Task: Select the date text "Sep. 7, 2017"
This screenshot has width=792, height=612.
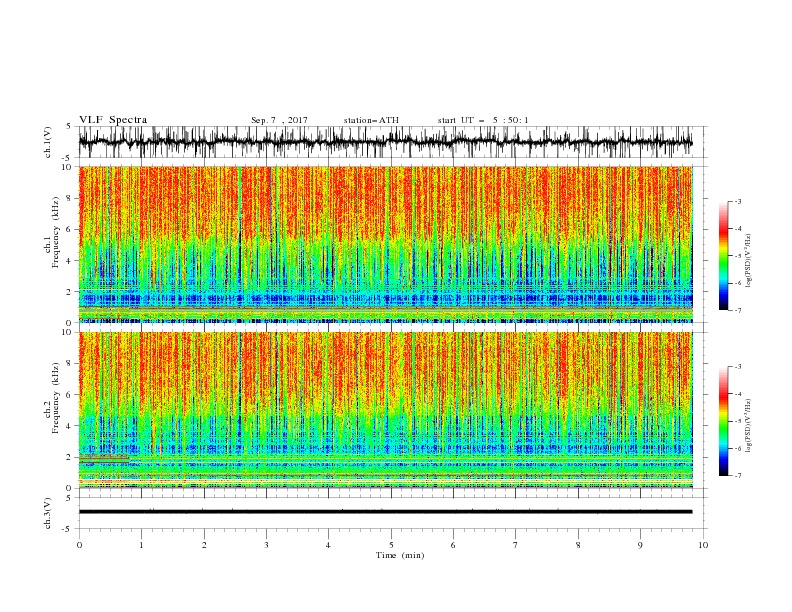Action: pyautogui.click(x=279, y=120)
